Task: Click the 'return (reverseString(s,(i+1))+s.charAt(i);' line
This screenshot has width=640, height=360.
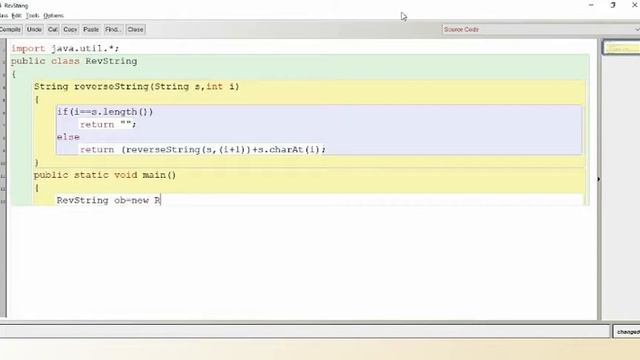Action: pyautogui.click(x=203, y=149)
